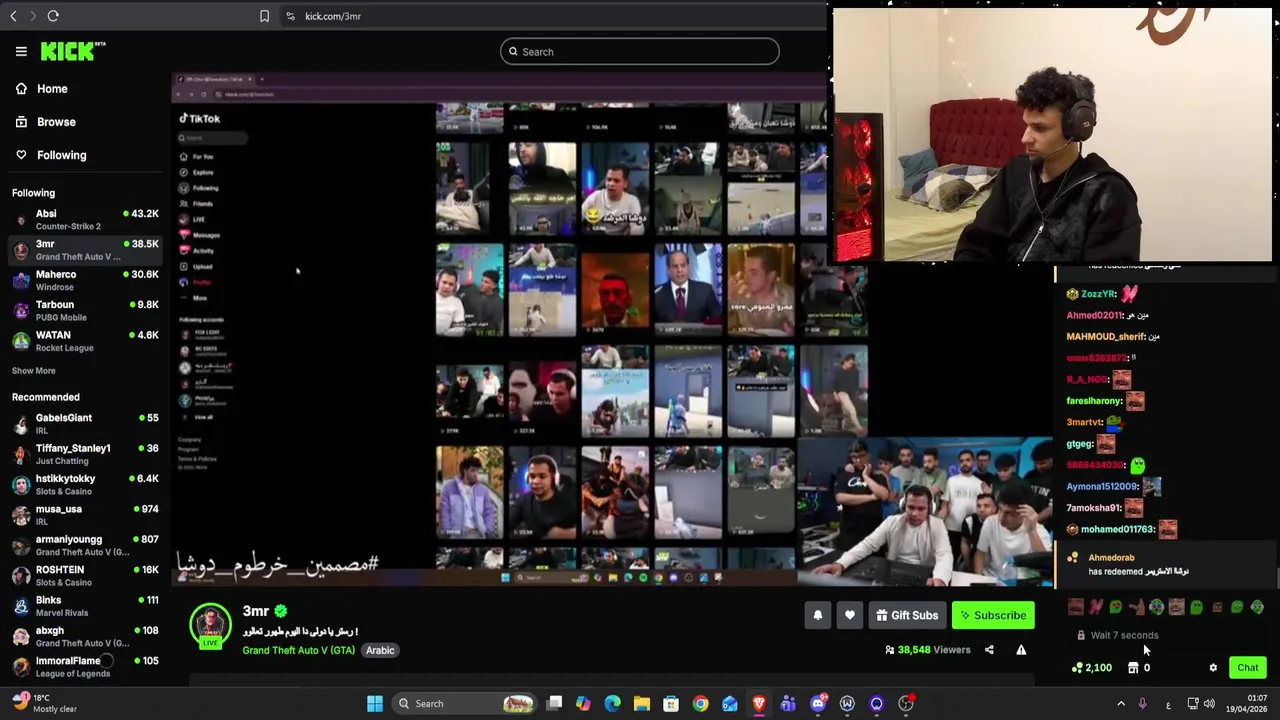Open Brave browser from taskbar

(x=759, y=704)
